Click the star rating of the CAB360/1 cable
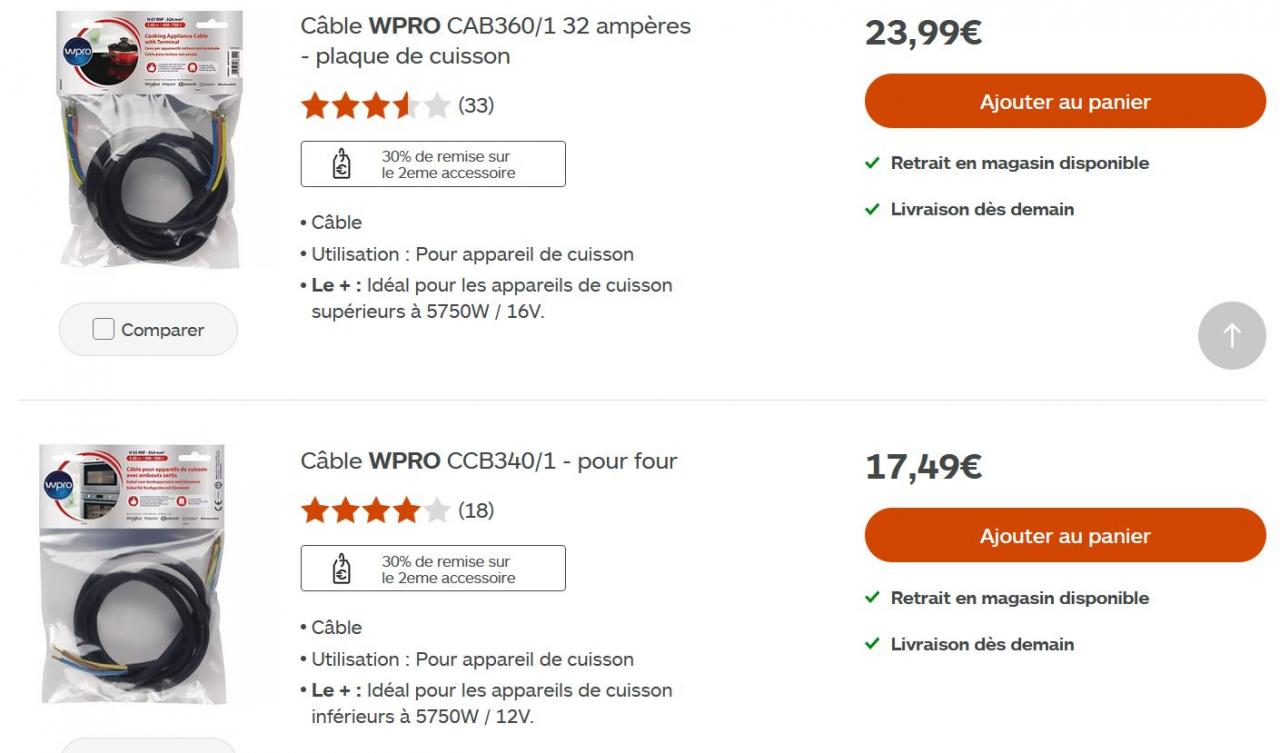Image resolution: width=1280 pixels, height=753 pixels. click(x=375, y=105)
